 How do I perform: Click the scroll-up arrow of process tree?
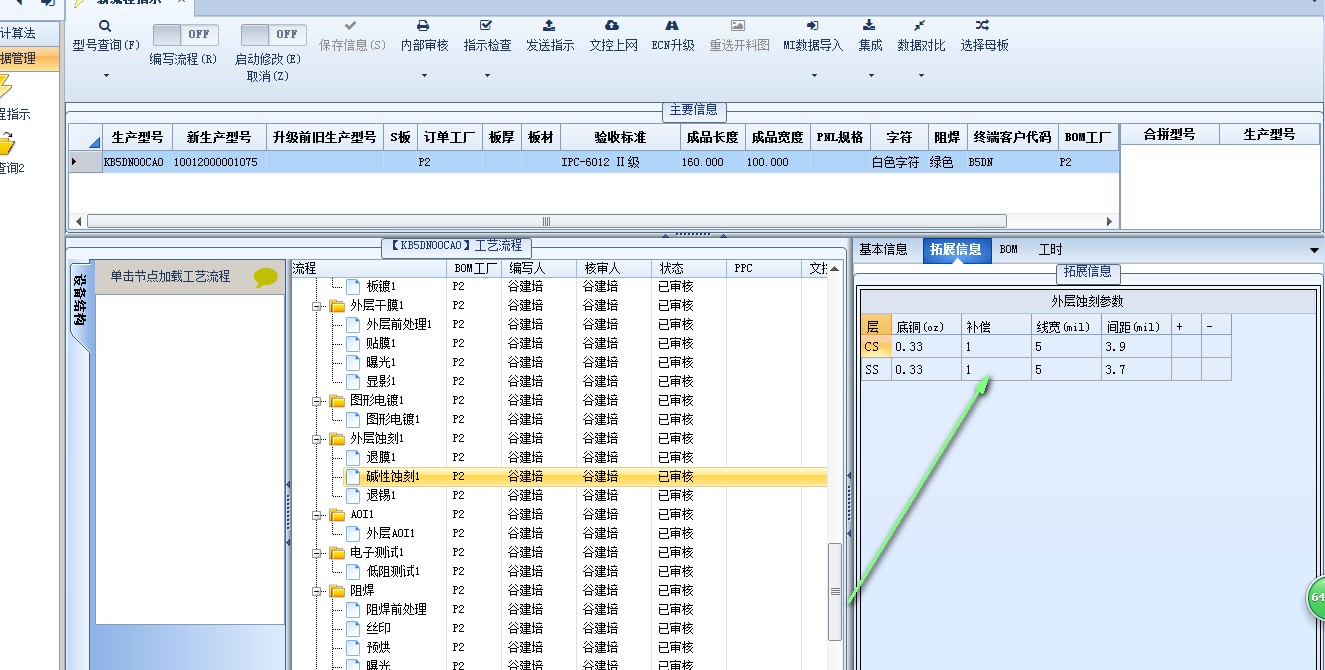pyautogui.click(x=835, y=269)
